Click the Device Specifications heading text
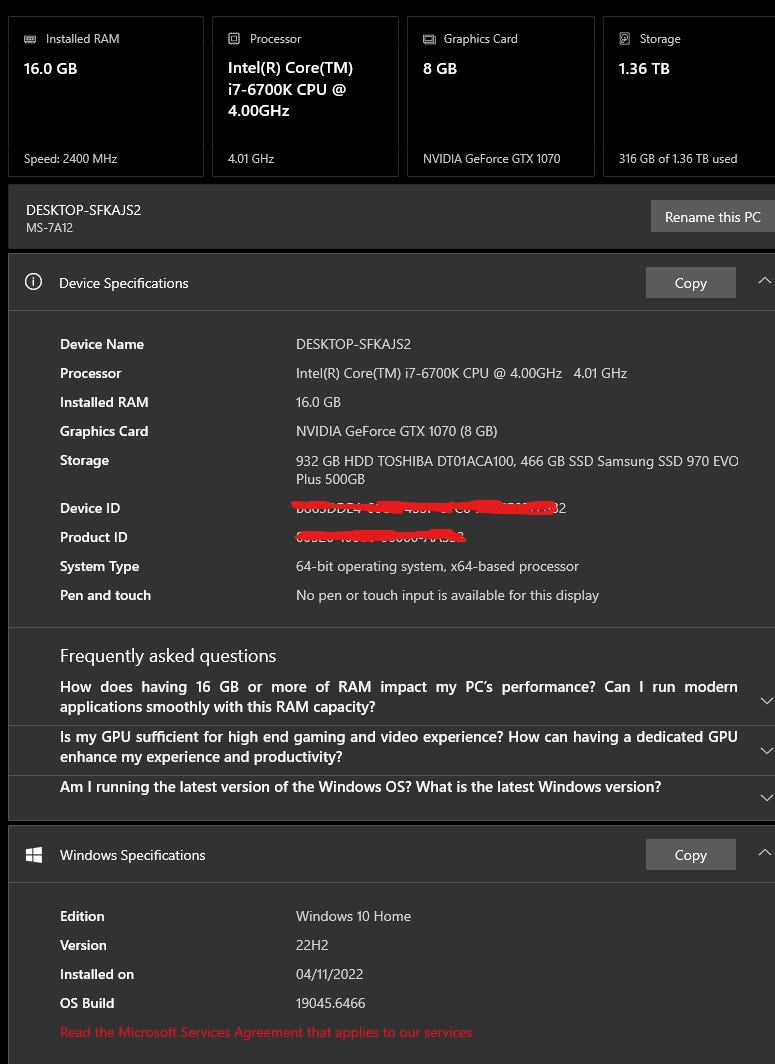Viewport: 775px width, 1064px height. pos(124,283)
